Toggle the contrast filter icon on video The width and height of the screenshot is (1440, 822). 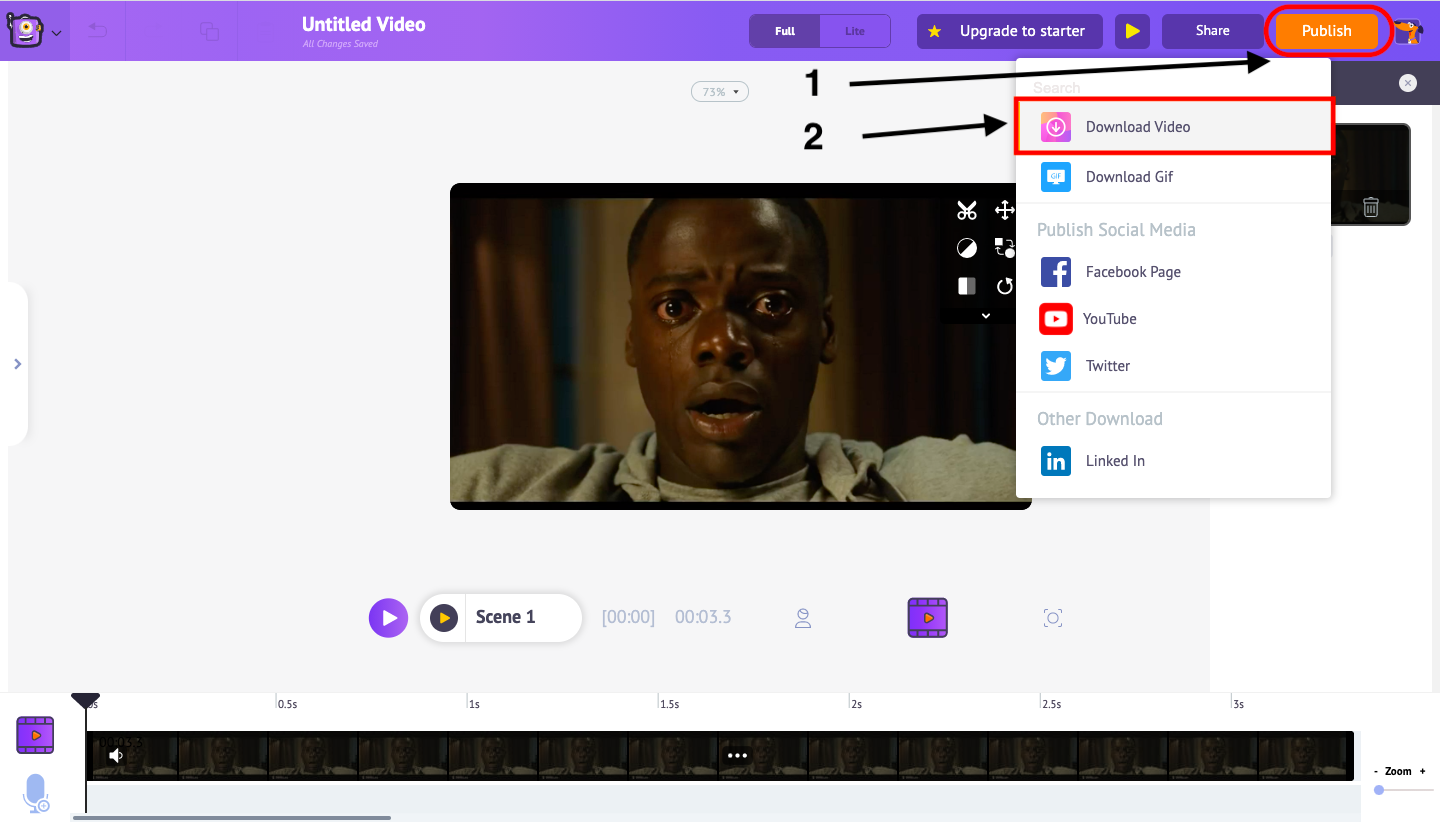coord(966,248)
